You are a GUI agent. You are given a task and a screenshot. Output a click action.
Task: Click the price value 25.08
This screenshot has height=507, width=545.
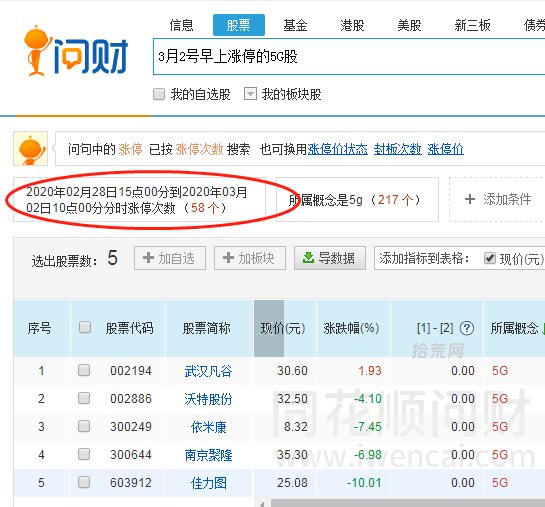pyautogui.click(x=292, y=483)
